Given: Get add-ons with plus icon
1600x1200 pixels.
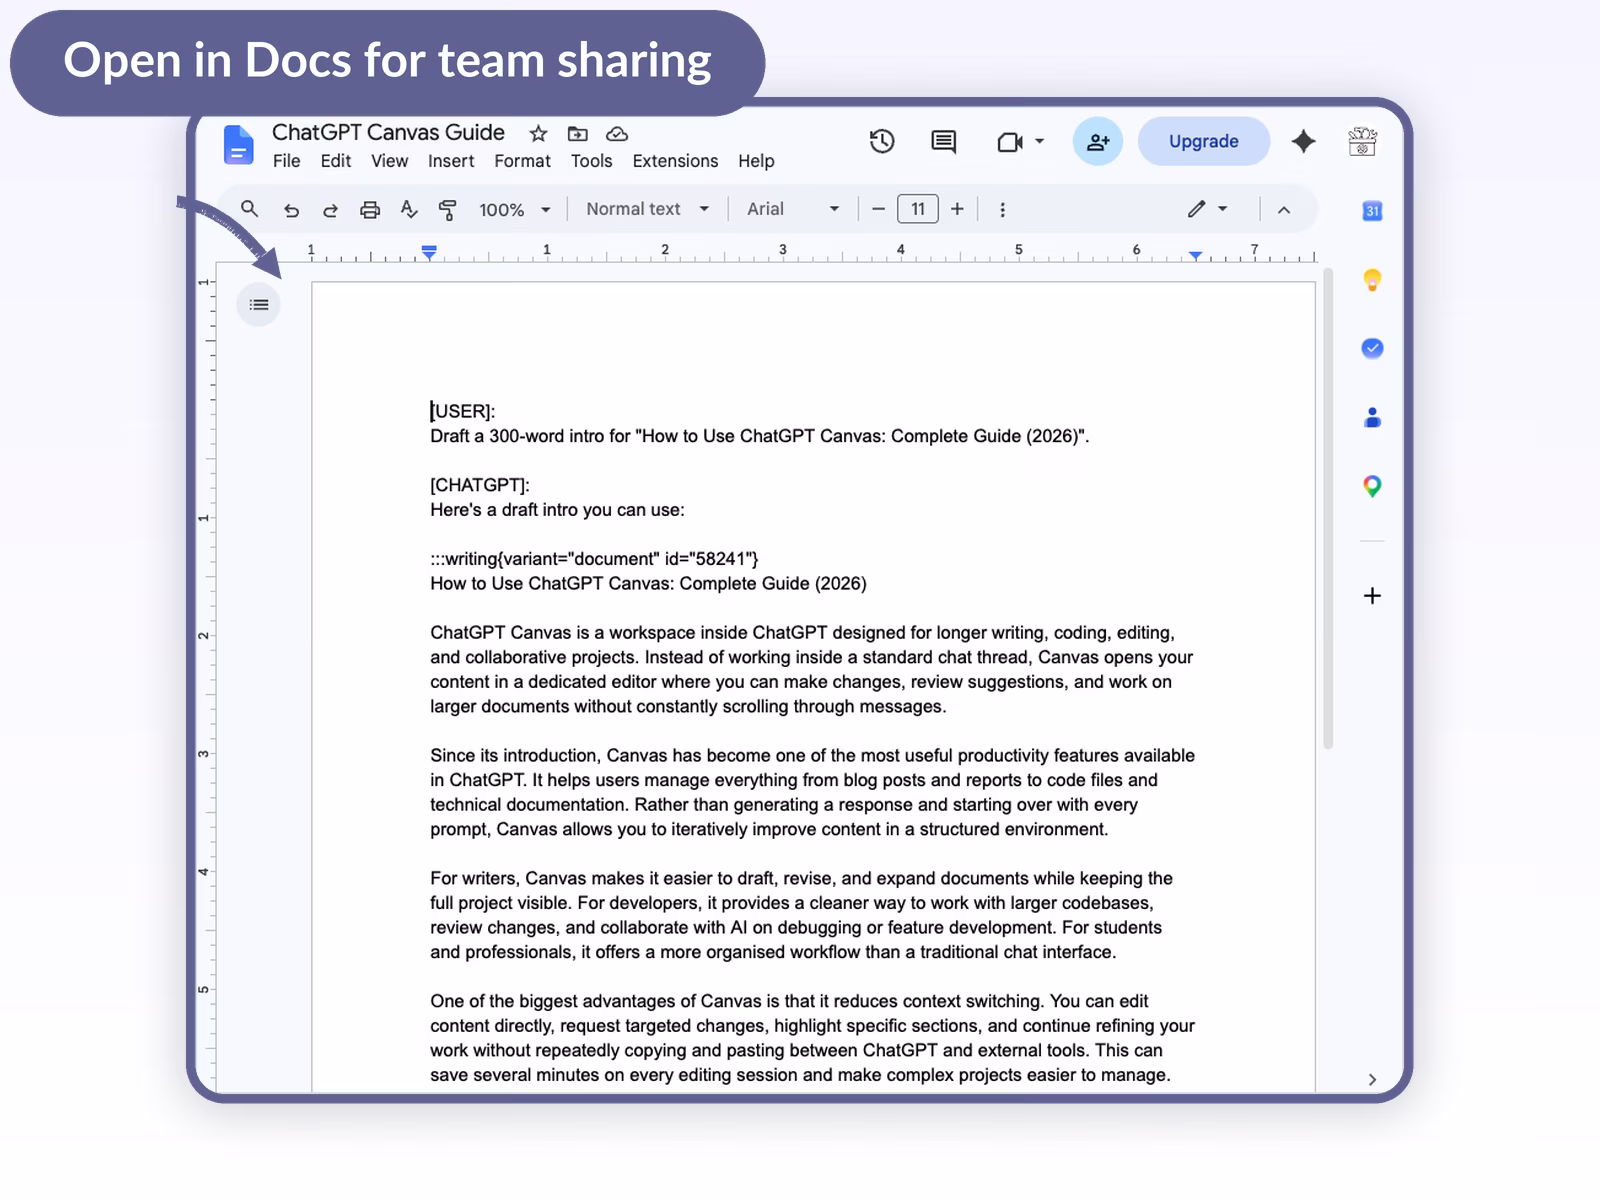Looking at the screenshot, I should pyautogui.click(x=1372, y=596).
